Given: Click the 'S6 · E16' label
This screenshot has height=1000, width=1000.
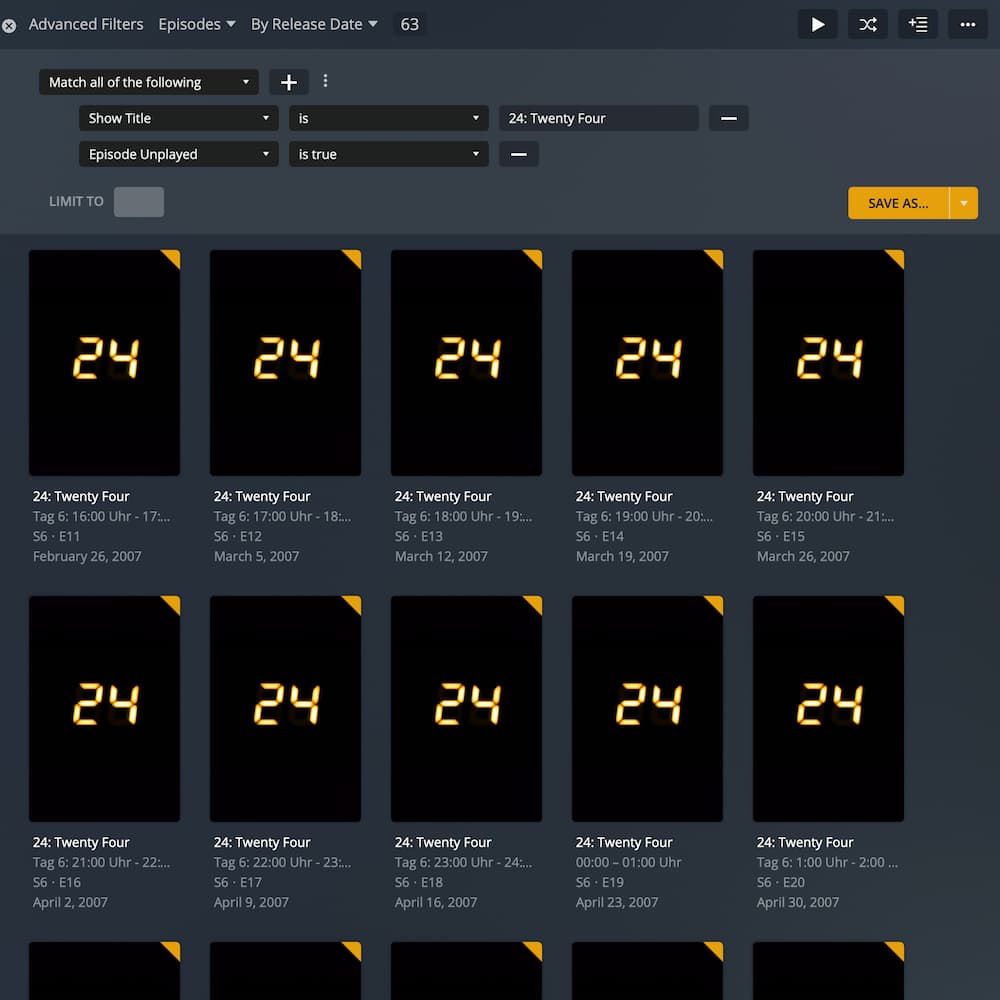Looking at the screenshot, I should (57, 883).
